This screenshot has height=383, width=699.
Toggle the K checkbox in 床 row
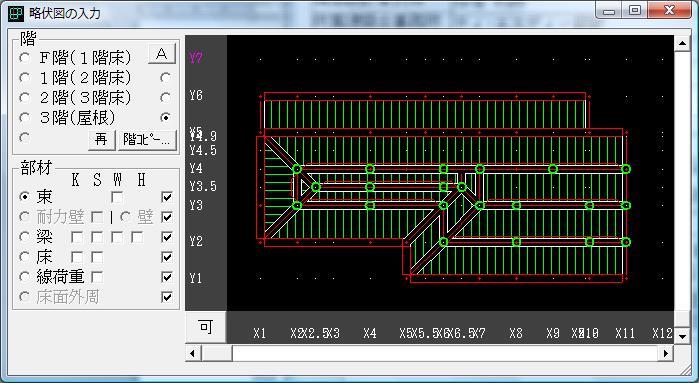coord(77,257)
